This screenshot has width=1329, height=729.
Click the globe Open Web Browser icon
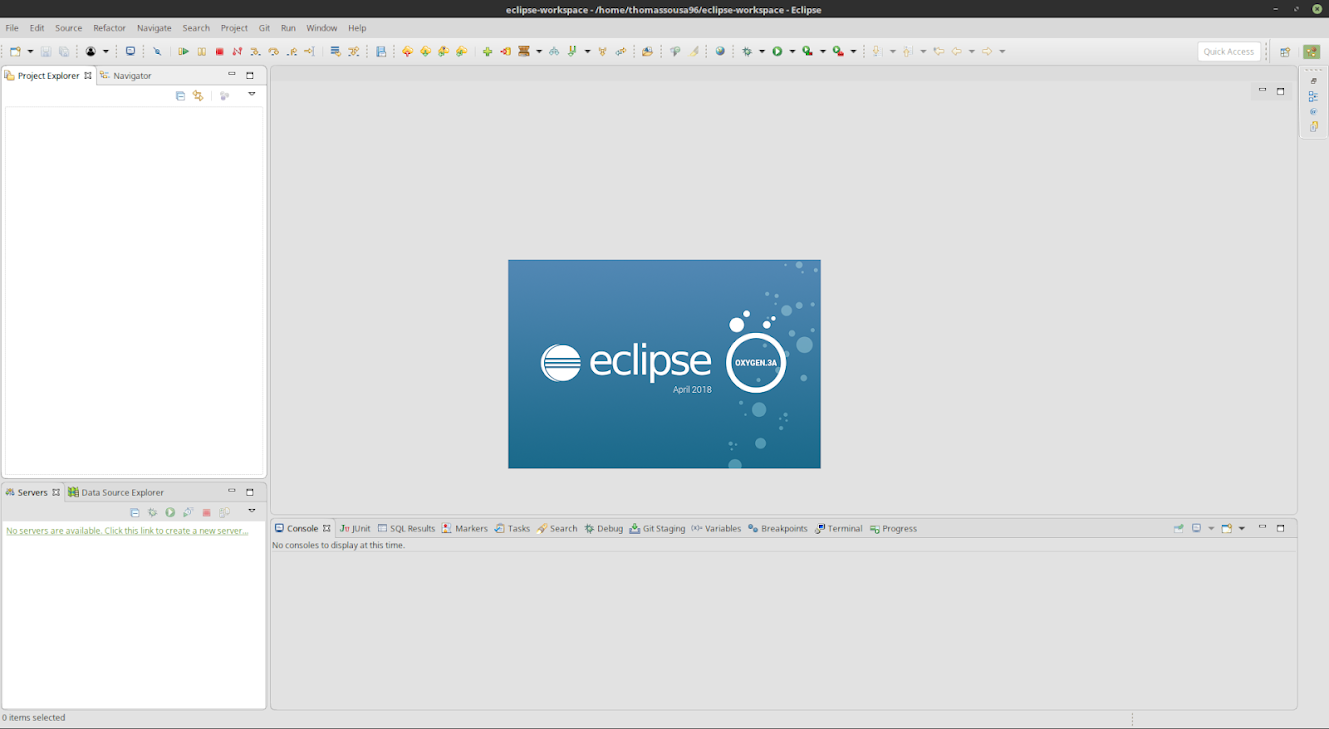[720, 51]
